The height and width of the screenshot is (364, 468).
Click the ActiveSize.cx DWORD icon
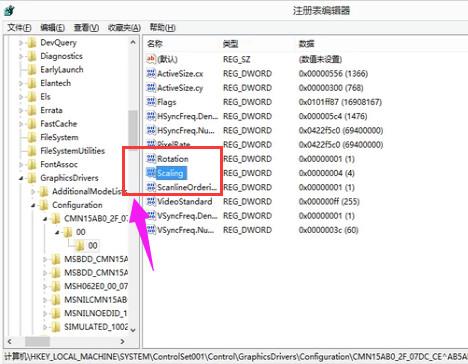151,73
